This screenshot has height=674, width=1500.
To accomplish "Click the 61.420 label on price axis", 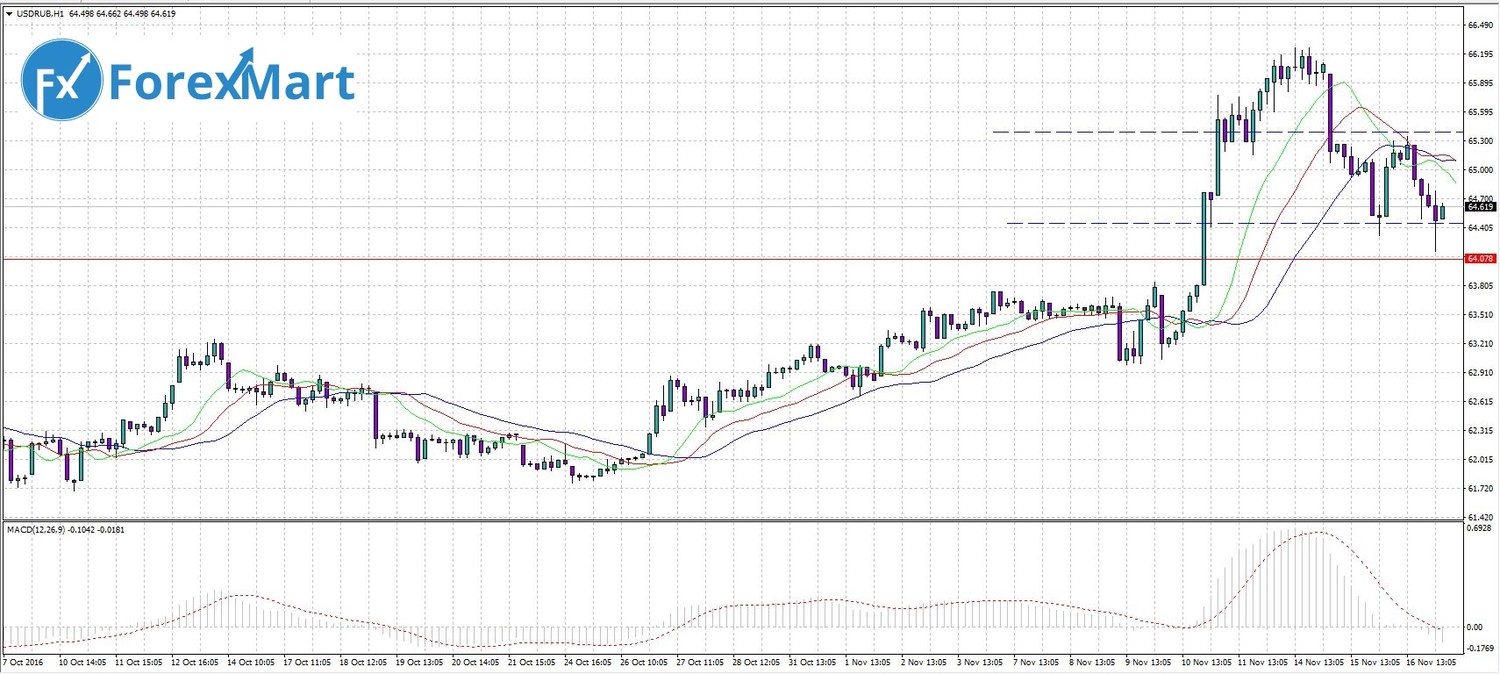I will click(x=1480, y=517).
